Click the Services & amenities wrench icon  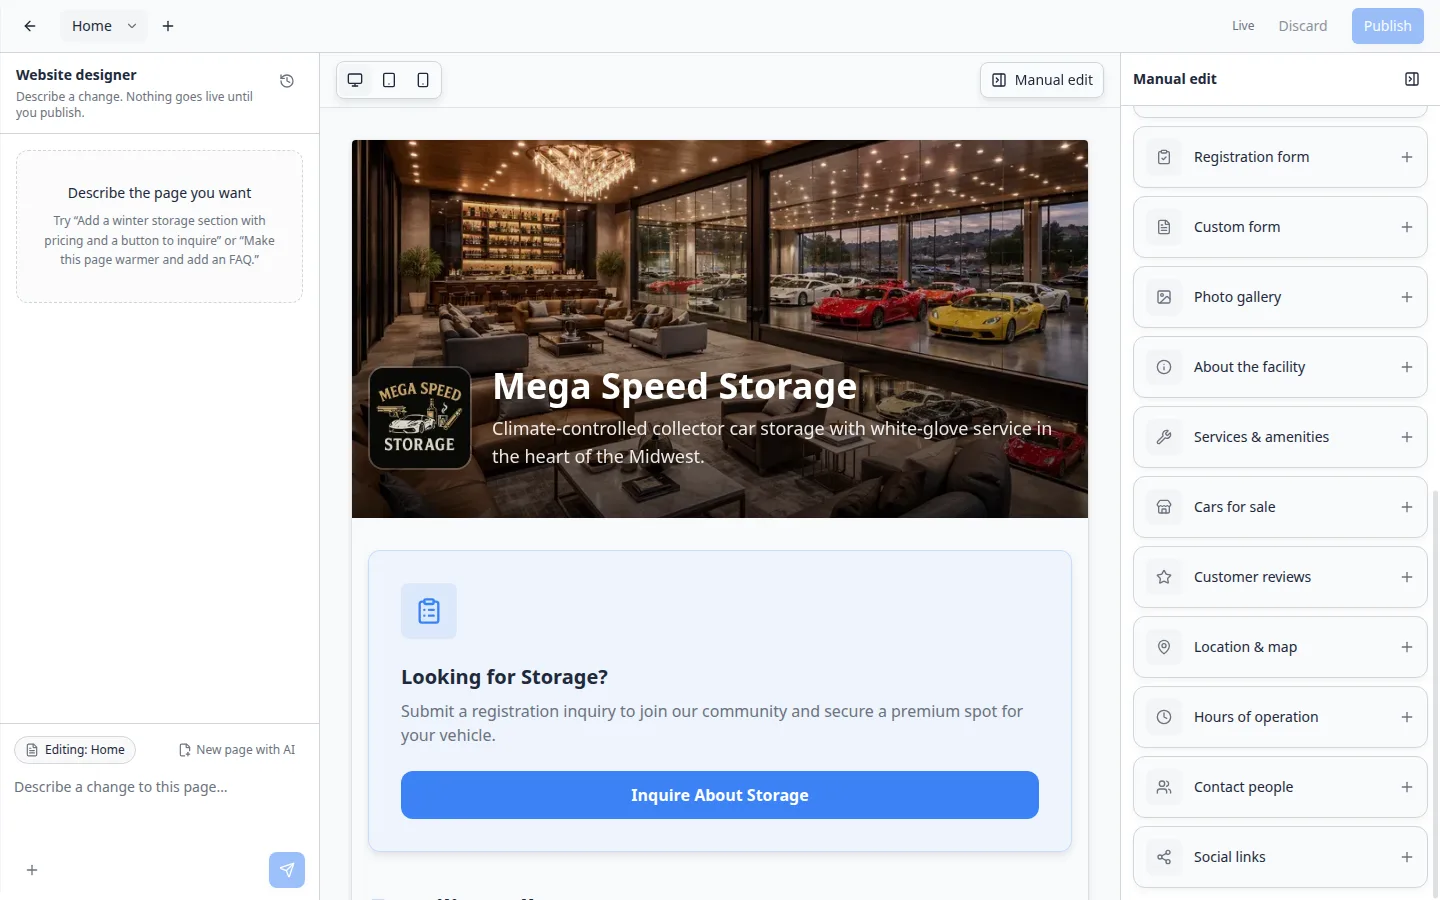coord(1164,437)
